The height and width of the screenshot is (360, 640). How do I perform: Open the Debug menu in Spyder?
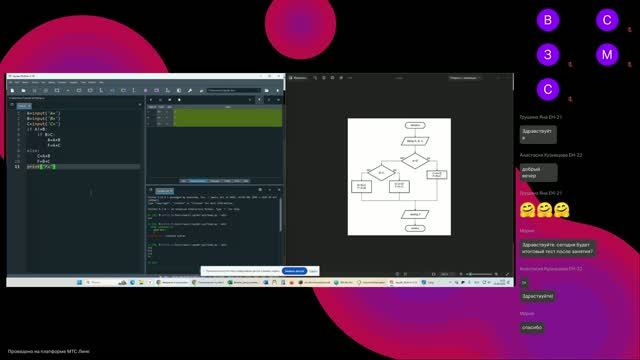[x=51, y=82]
